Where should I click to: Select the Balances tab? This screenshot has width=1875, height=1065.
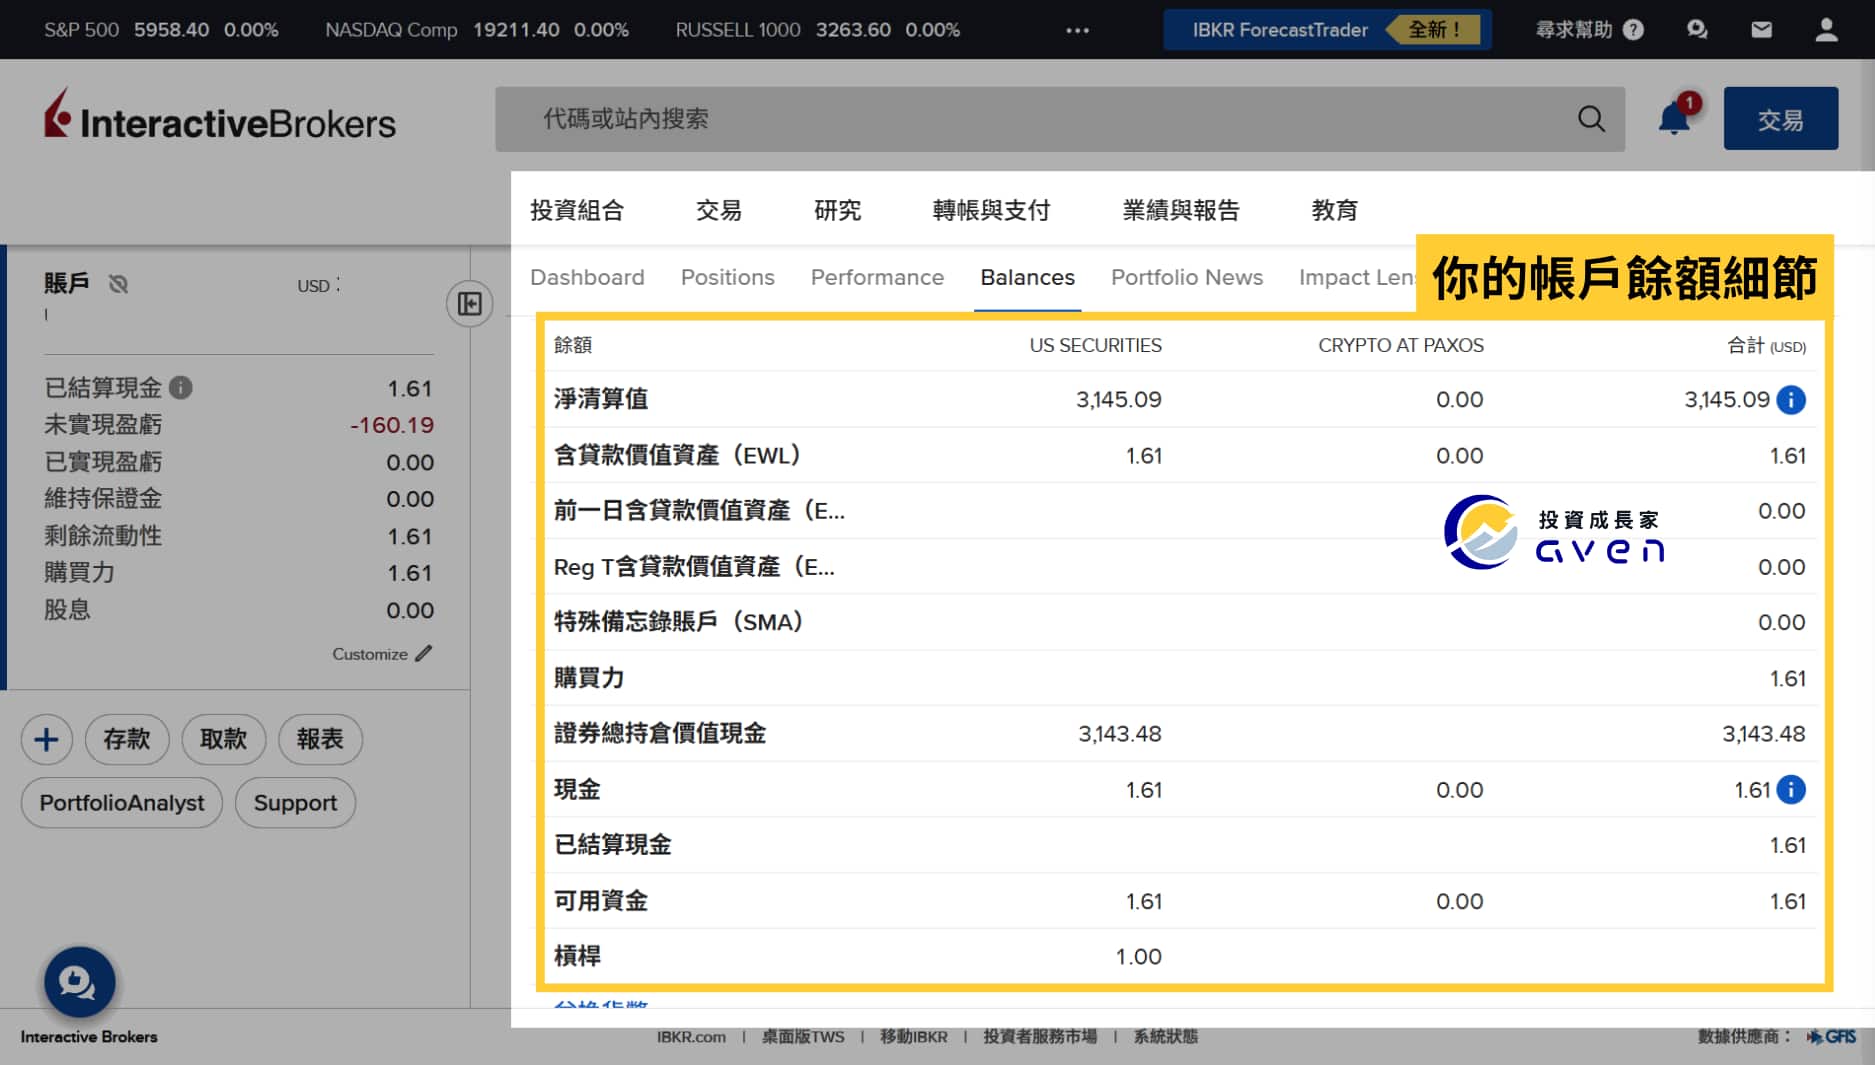tap(1027, 277)
